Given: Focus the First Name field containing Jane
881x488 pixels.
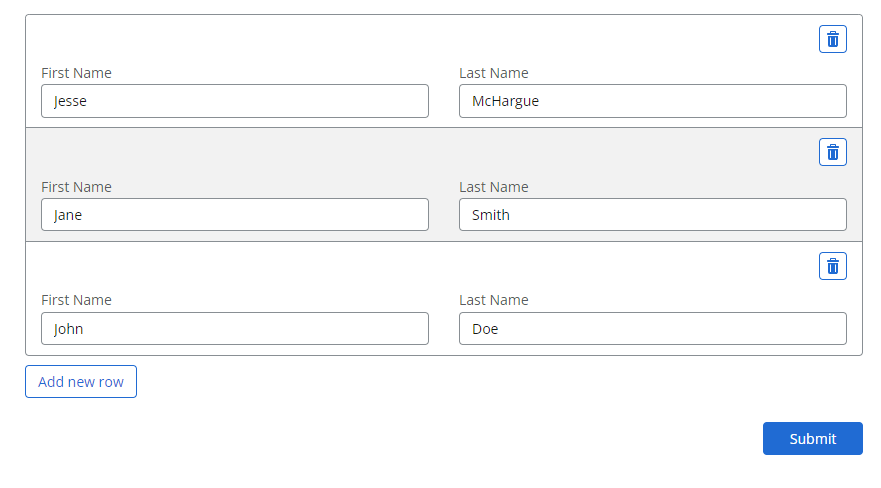Looking at the screenshot, I should [235, 215].
